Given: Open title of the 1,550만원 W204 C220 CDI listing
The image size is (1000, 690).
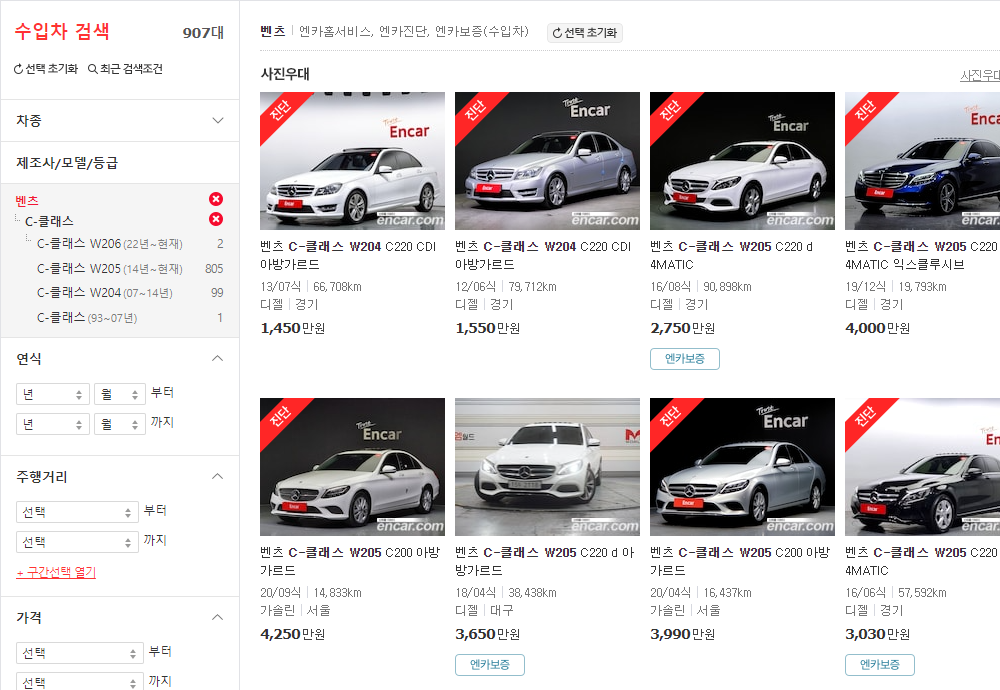Looking at the screenshot, I should (x=543, y=255).
